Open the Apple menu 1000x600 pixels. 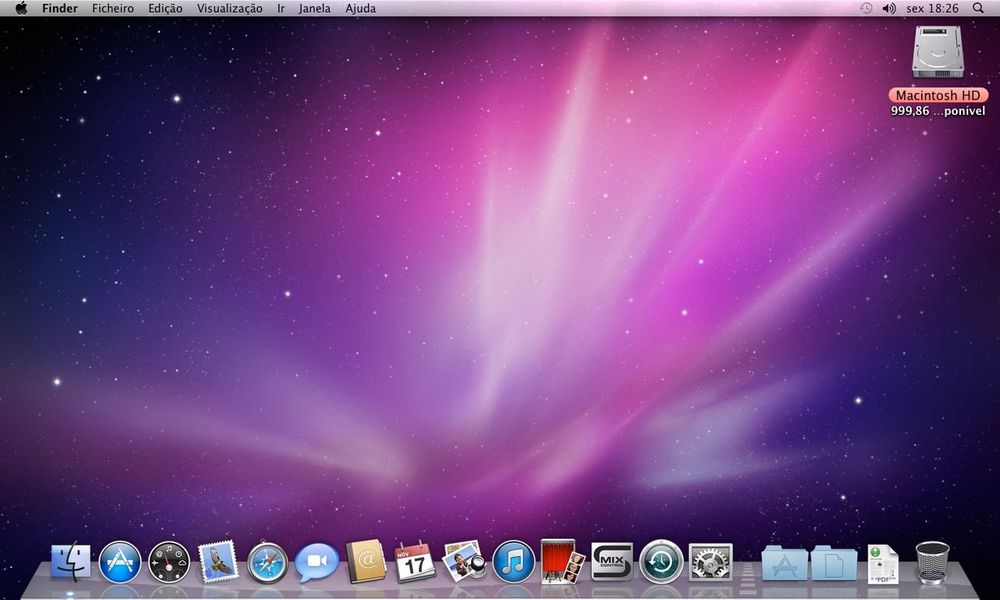(22, 8)
